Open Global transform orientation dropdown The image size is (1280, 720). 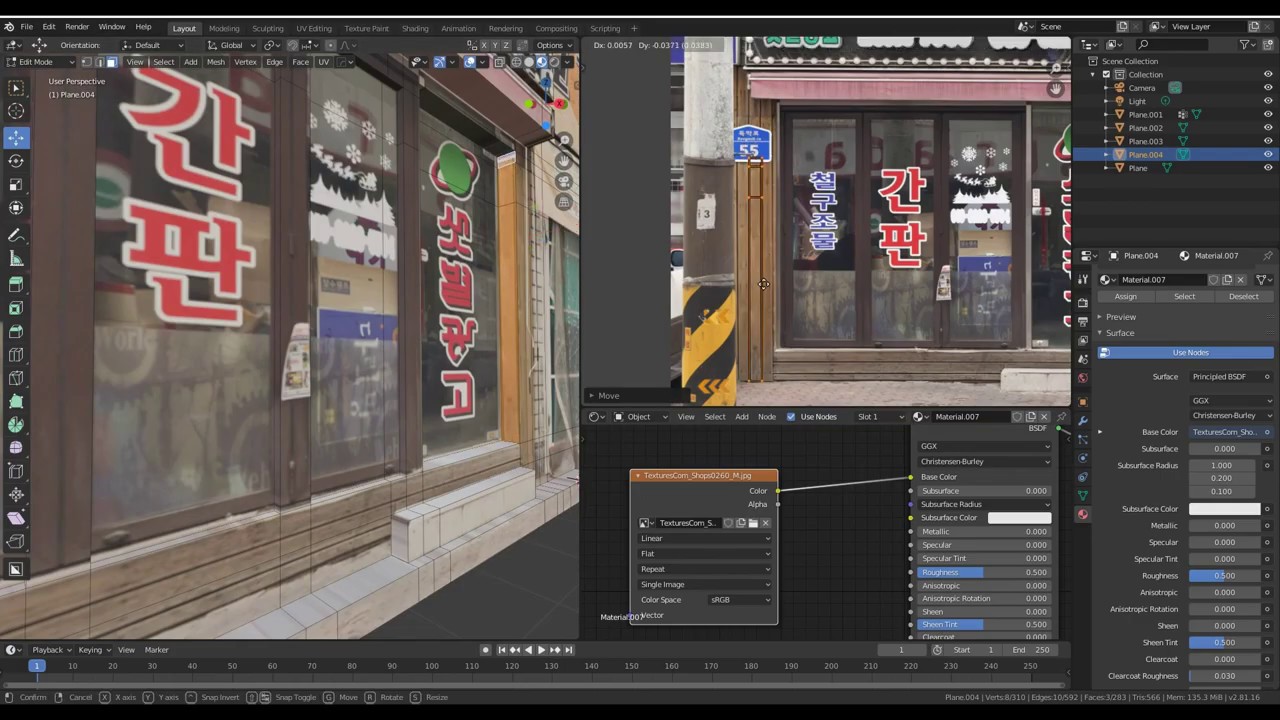tap(232, 45)
